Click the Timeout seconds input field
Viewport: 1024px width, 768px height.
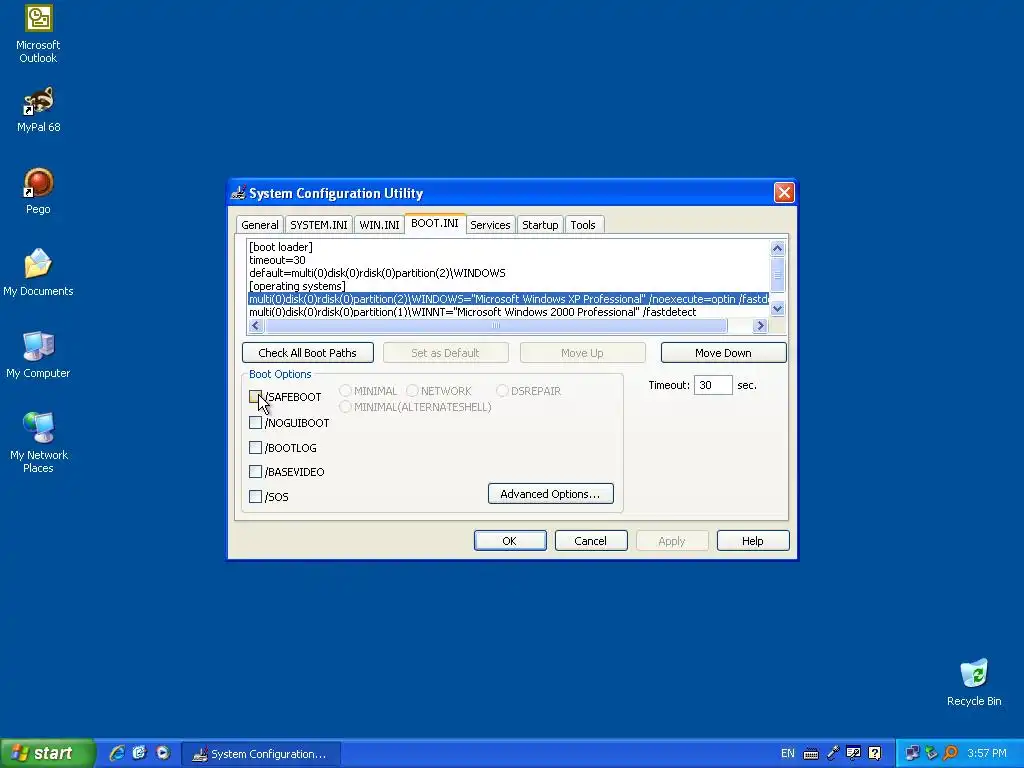[712, 385]
